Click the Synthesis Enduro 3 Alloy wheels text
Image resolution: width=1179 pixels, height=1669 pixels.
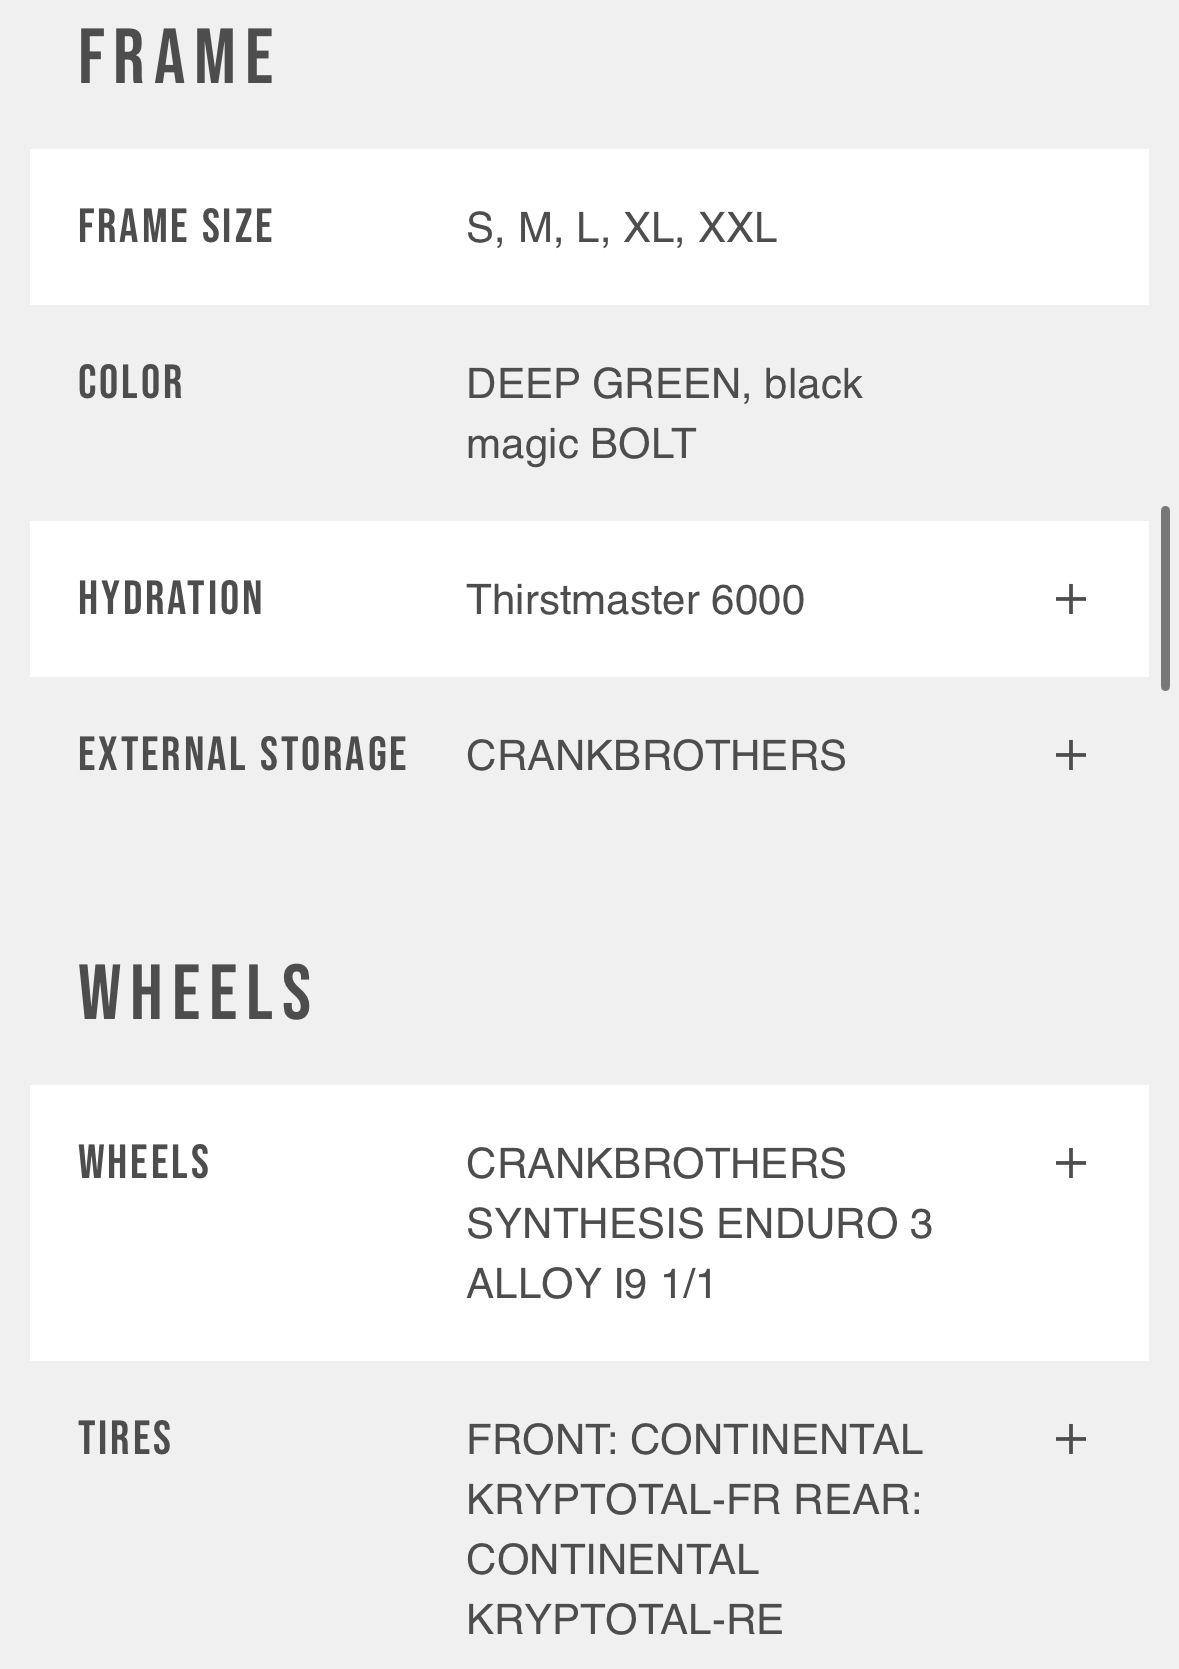tap(699, 1224)
